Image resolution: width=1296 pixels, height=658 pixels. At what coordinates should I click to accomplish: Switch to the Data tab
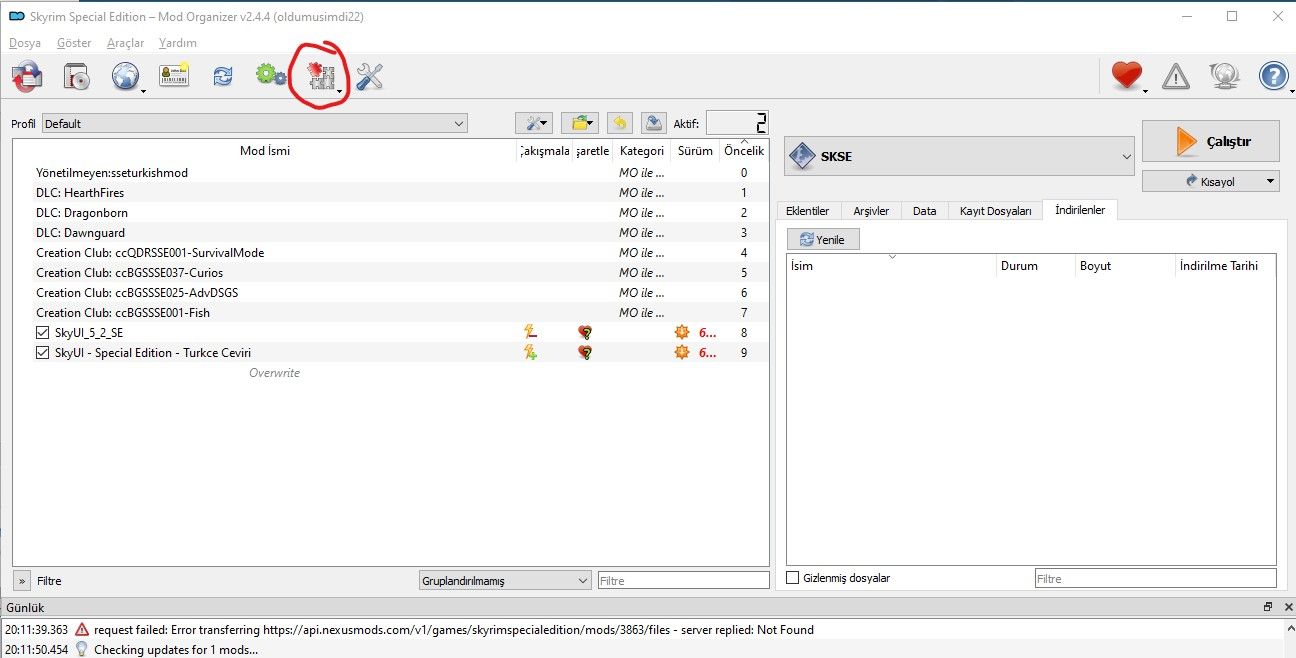click(x=925, y=211)
